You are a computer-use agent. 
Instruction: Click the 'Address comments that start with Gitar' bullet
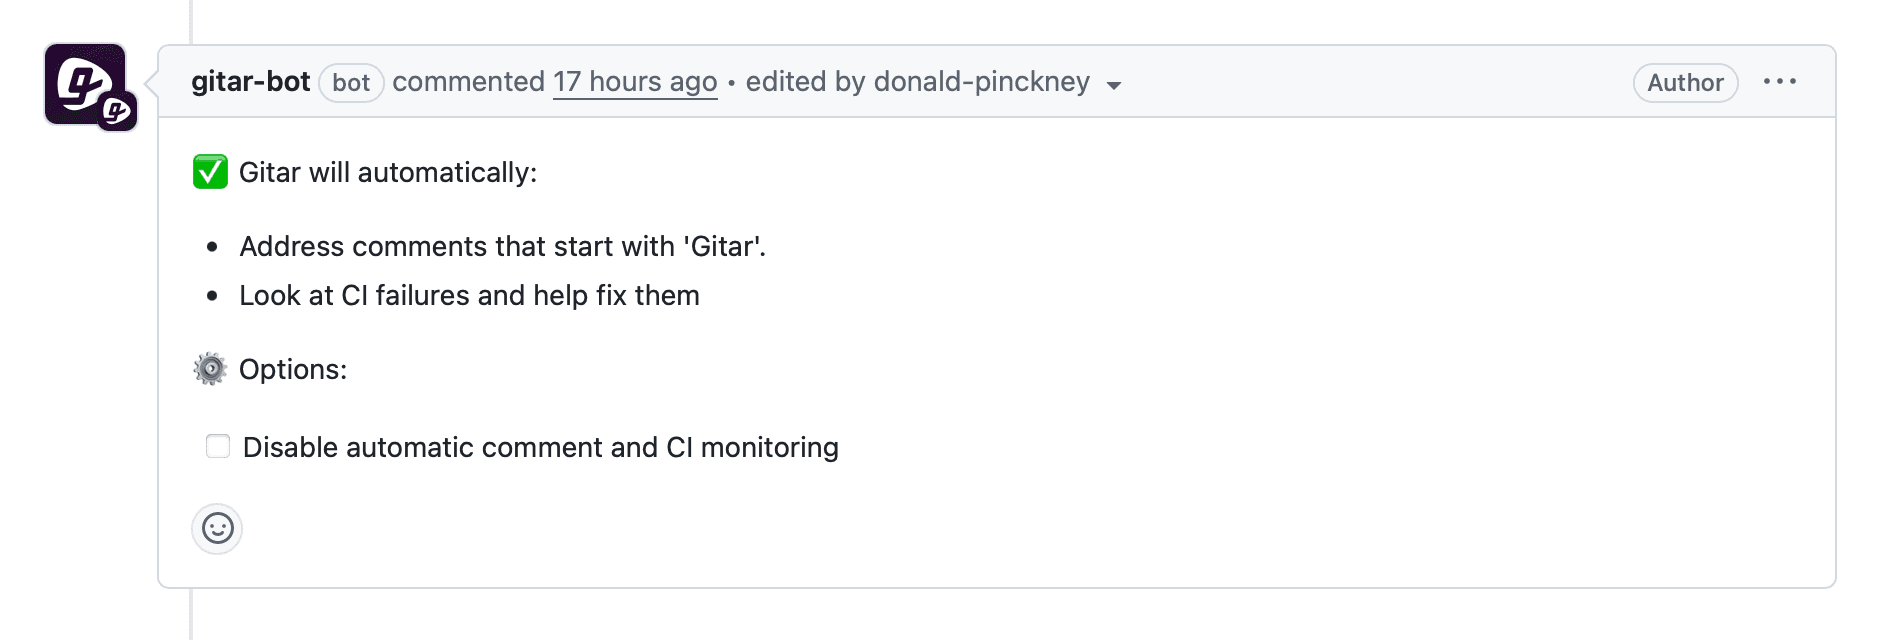(503, 246)
